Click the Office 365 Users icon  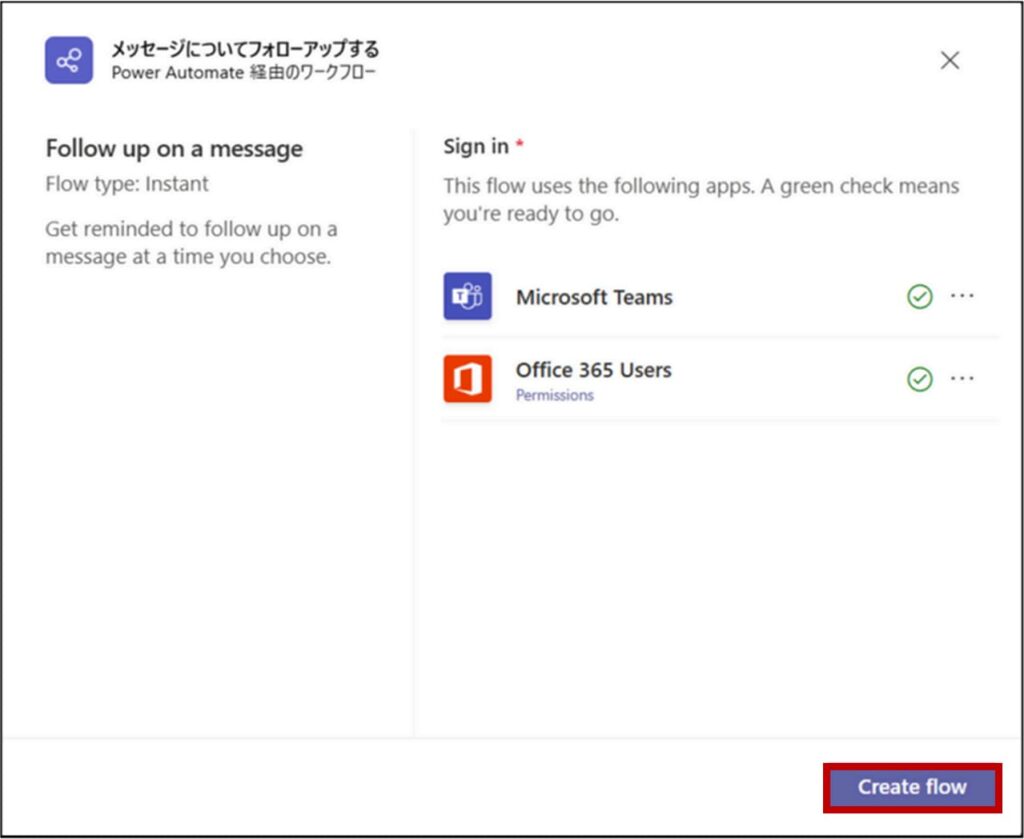click(x=467, y=379)
